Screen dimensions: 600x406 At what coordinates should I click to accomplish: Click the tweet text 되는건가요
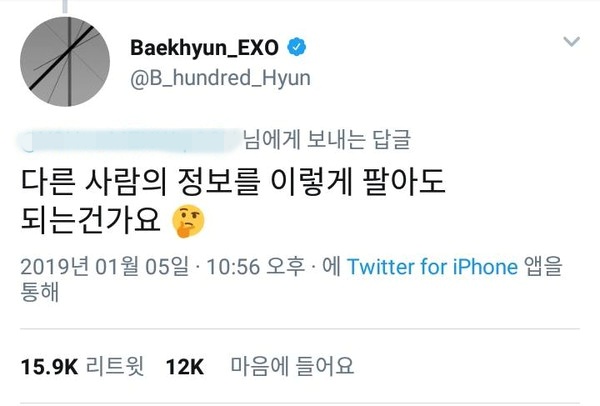90,221
